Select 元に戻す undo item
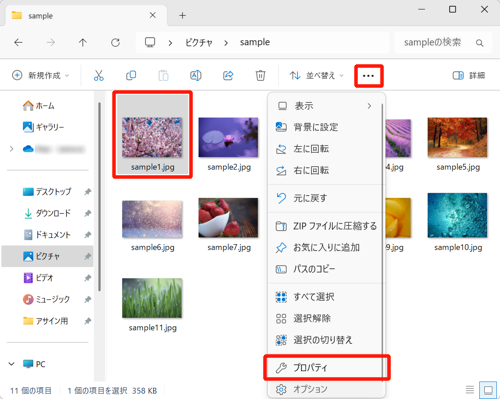500x399 pixels. coord(325,198)
